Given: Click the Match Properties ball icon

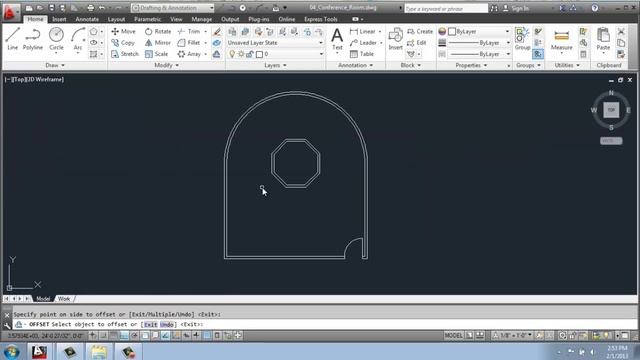Looking at the screenshot, I should 442,31.
